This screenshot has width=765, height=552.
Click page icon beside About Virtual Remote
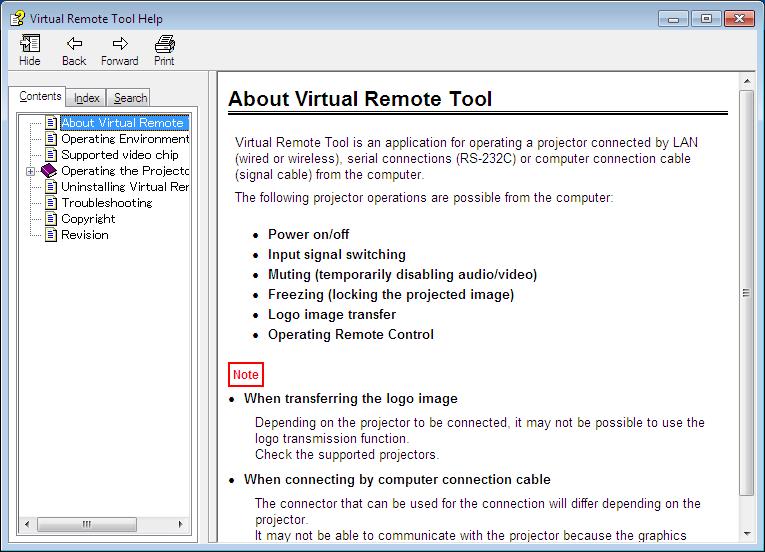[x=51, y=123]
